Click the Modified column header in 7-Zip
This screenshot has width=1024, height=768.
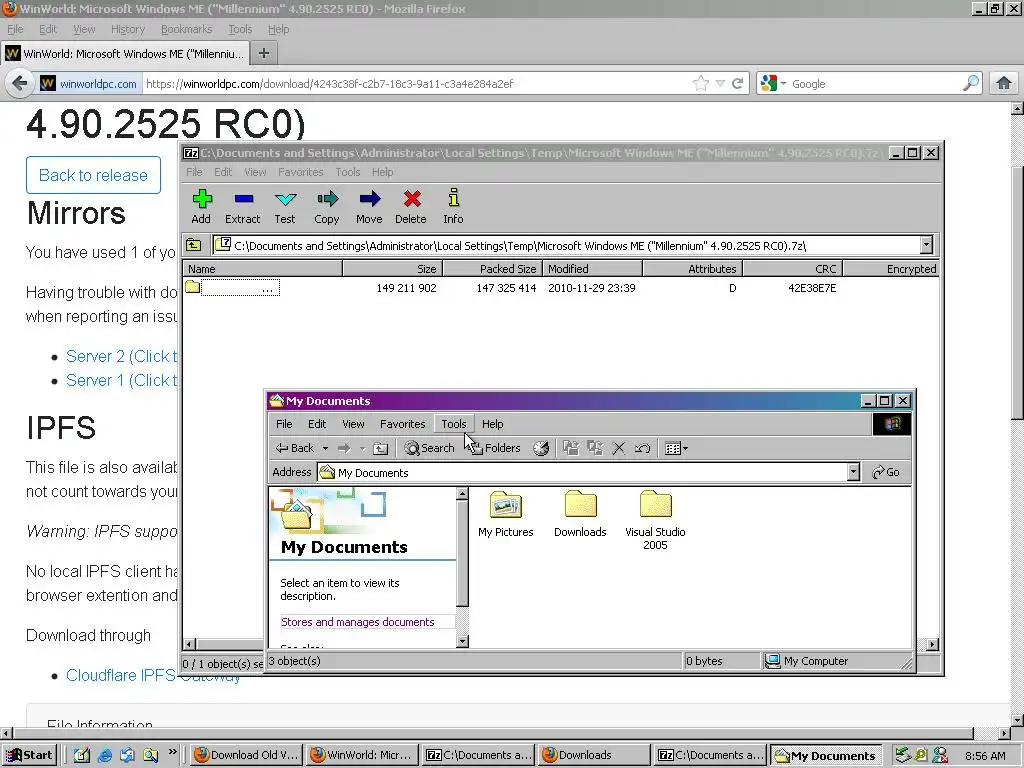tap(592, 268)
